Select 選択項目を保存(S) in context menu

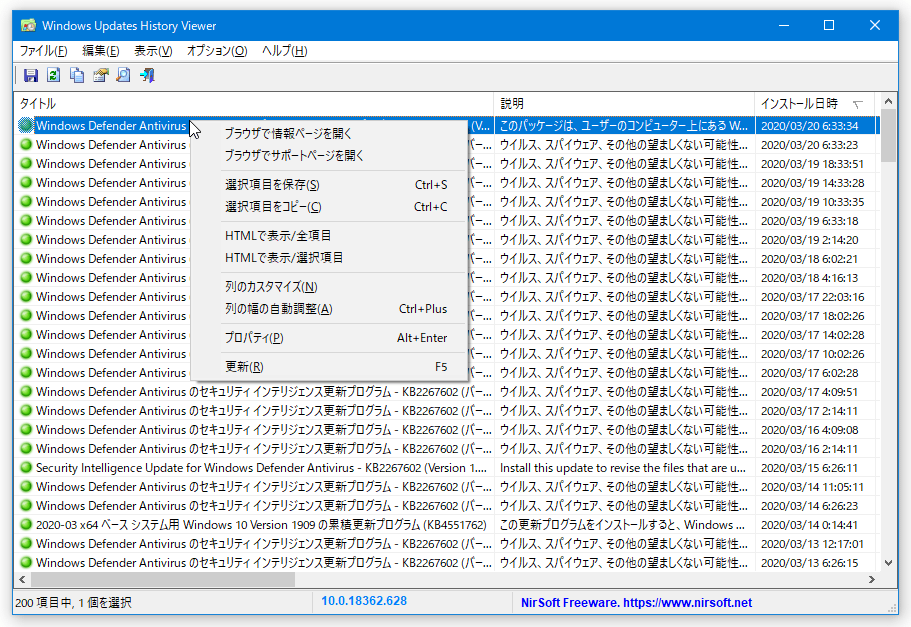[329, 185]
